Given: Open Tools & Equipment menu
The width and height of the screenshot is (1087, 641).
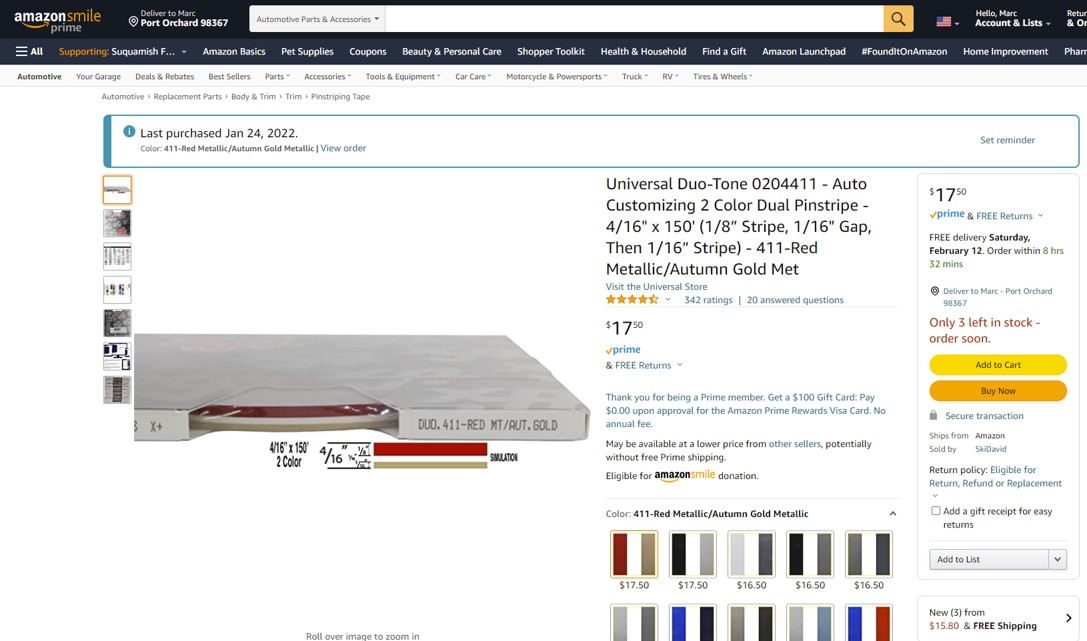Looking at the screenshot, I should point(403,77).
